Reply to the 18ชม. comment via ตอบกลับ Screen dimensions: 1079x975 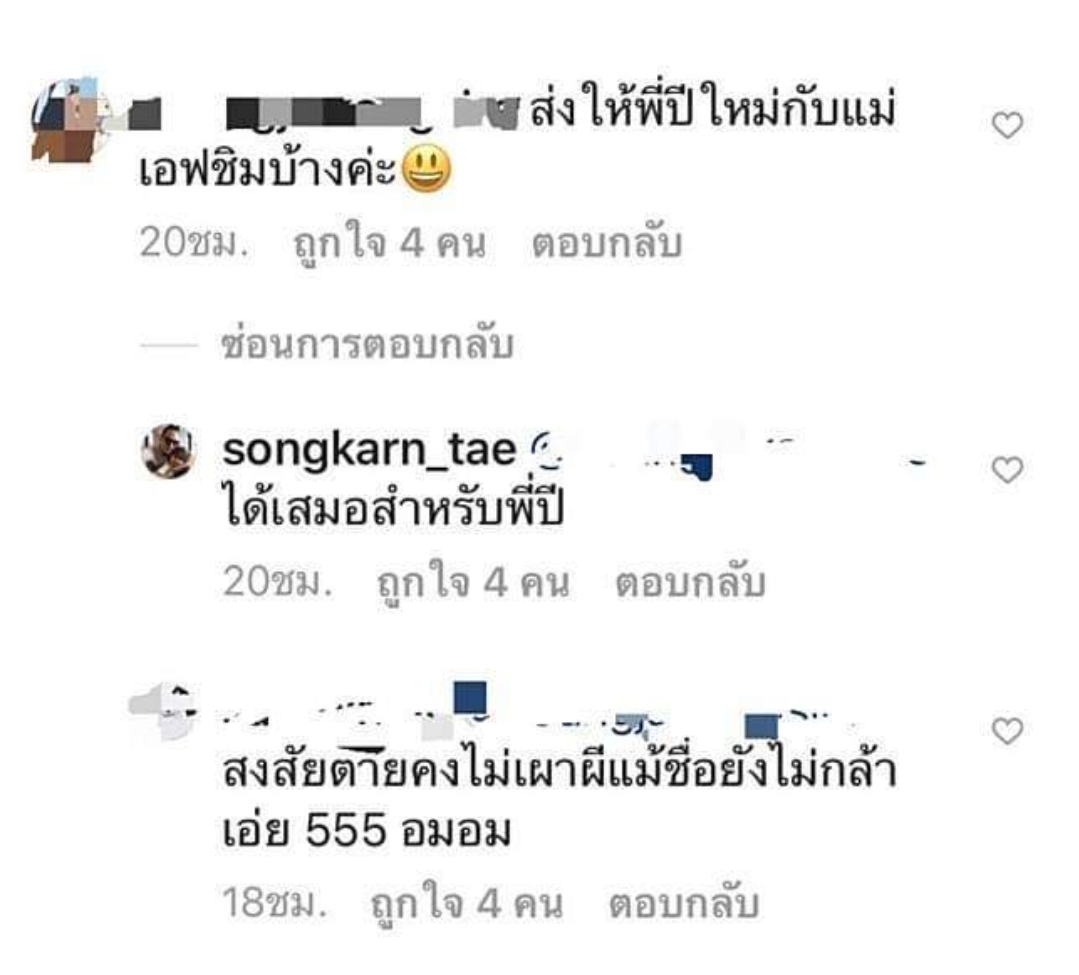[x=683, y=903]
